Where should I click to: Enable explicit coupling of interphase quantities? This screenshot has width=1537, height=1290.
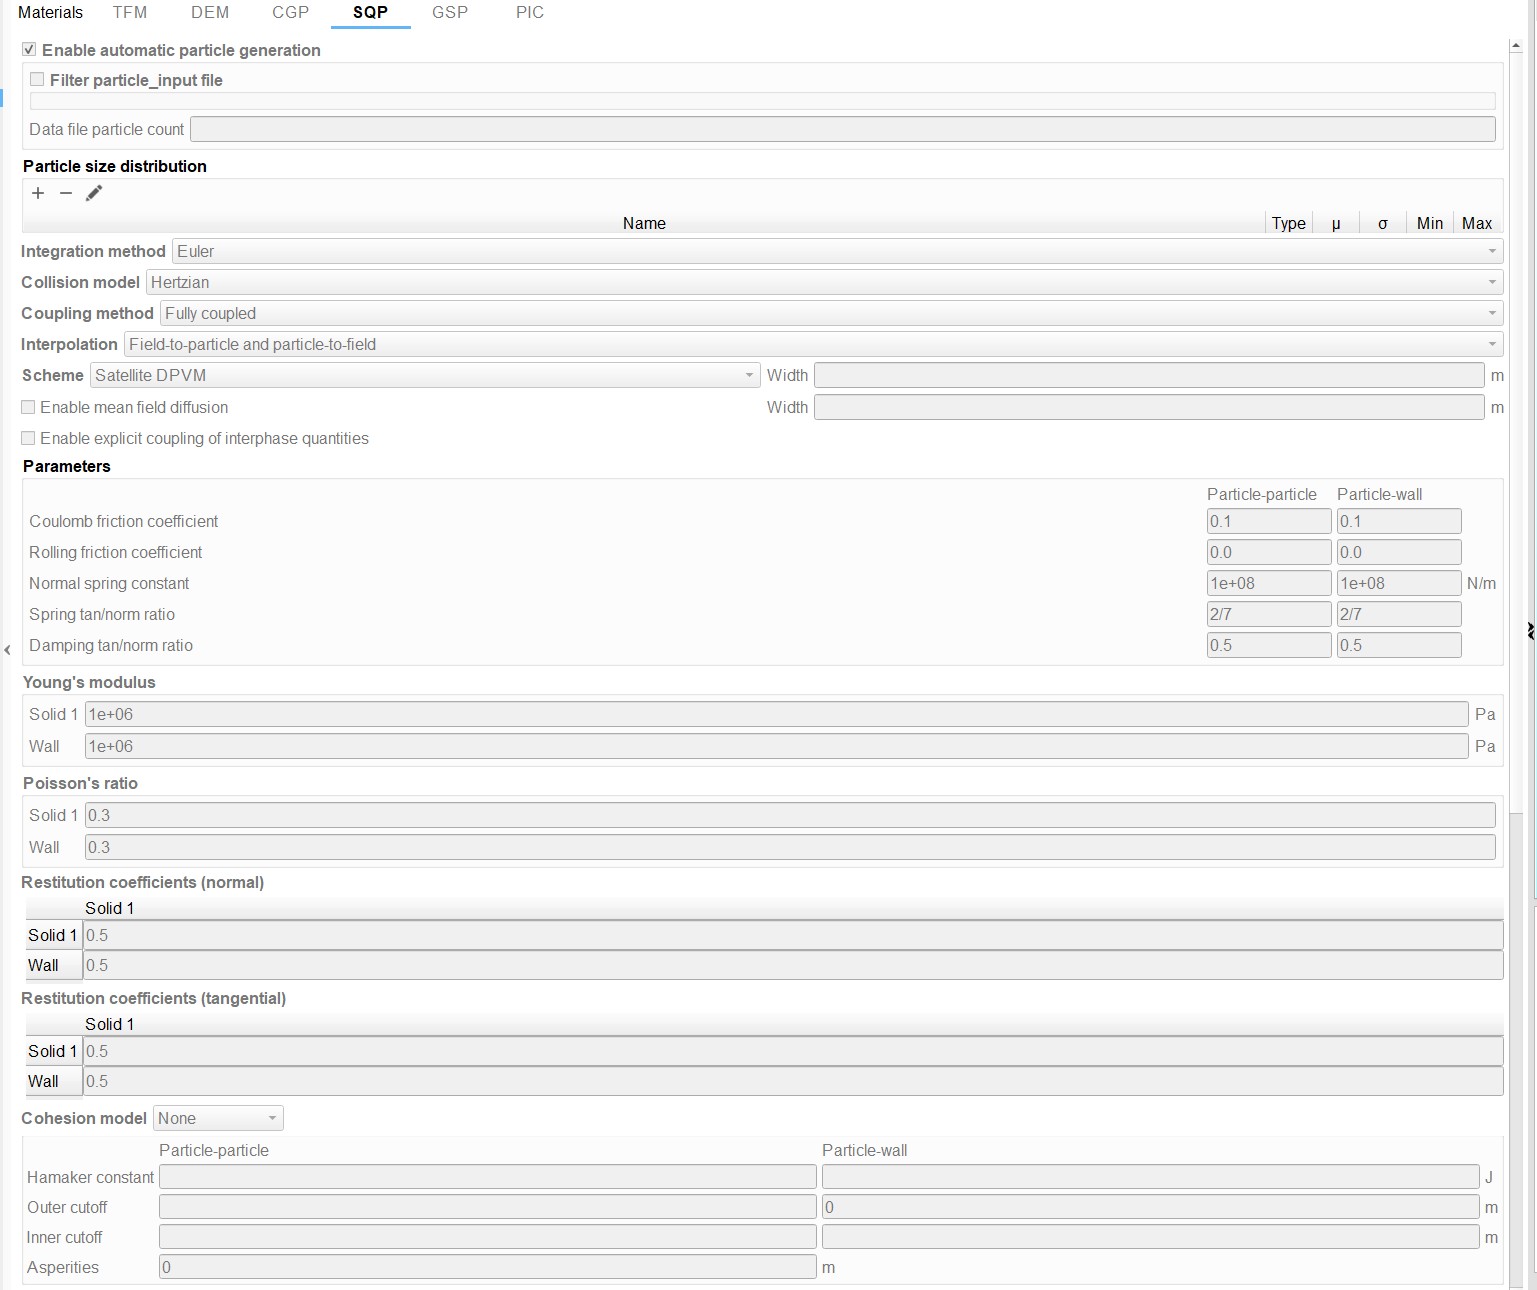[29, 438]
